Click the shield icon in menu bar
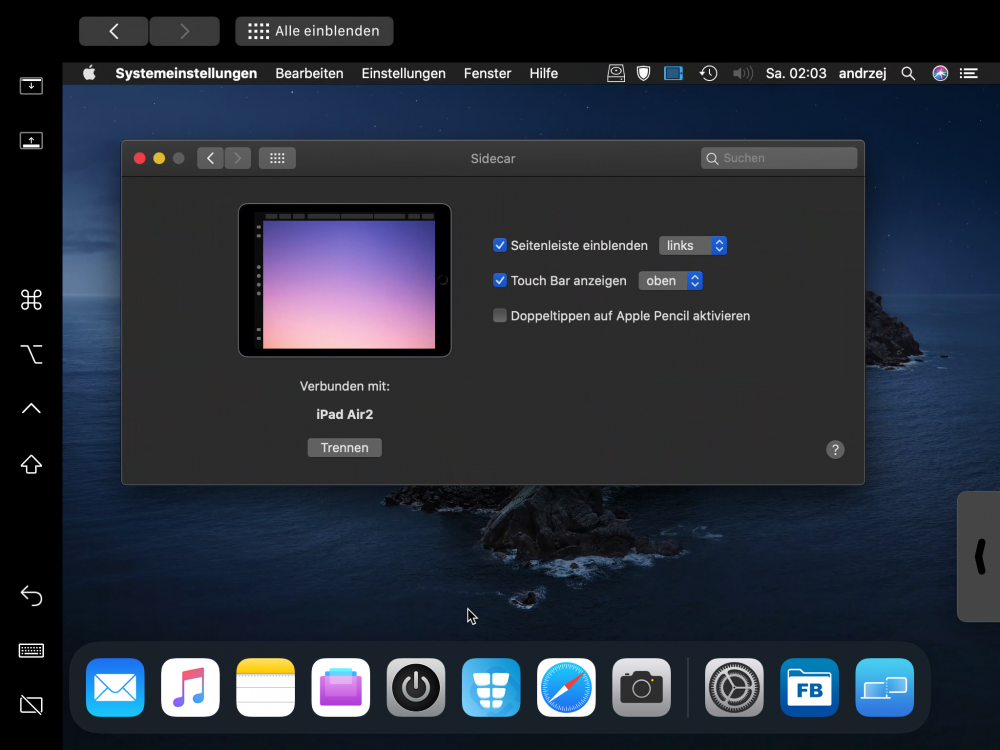1000x750 pixels. pyautogui.click(x=643, y=73)
